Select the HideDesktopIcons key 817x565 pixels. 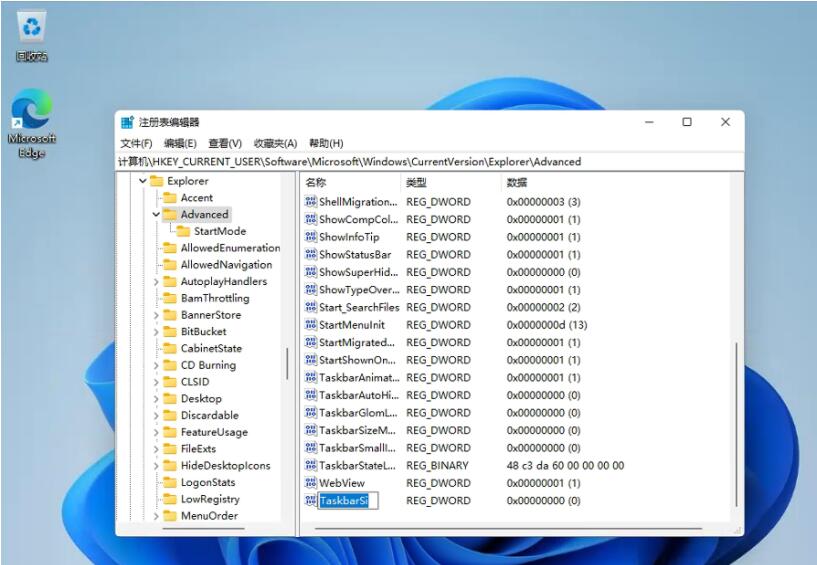[226, 465]
